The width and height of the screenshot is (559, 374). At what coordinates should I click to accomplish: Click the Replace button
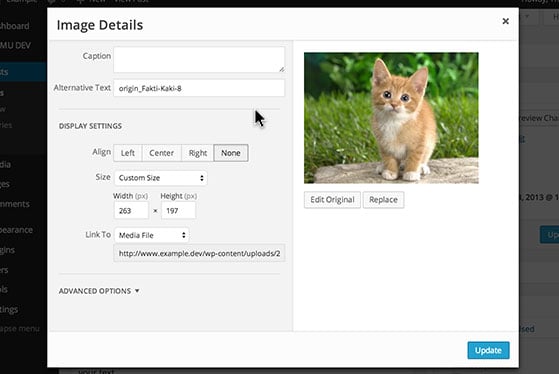point(383,200)
